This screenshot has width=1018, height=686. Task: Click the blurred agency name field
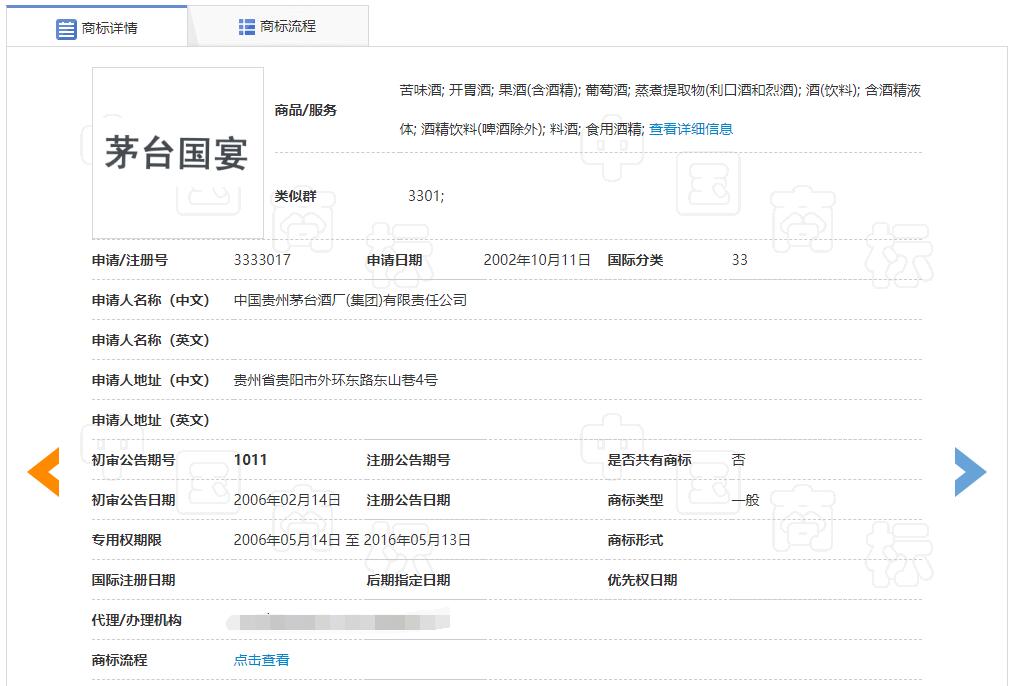point(338,621)
